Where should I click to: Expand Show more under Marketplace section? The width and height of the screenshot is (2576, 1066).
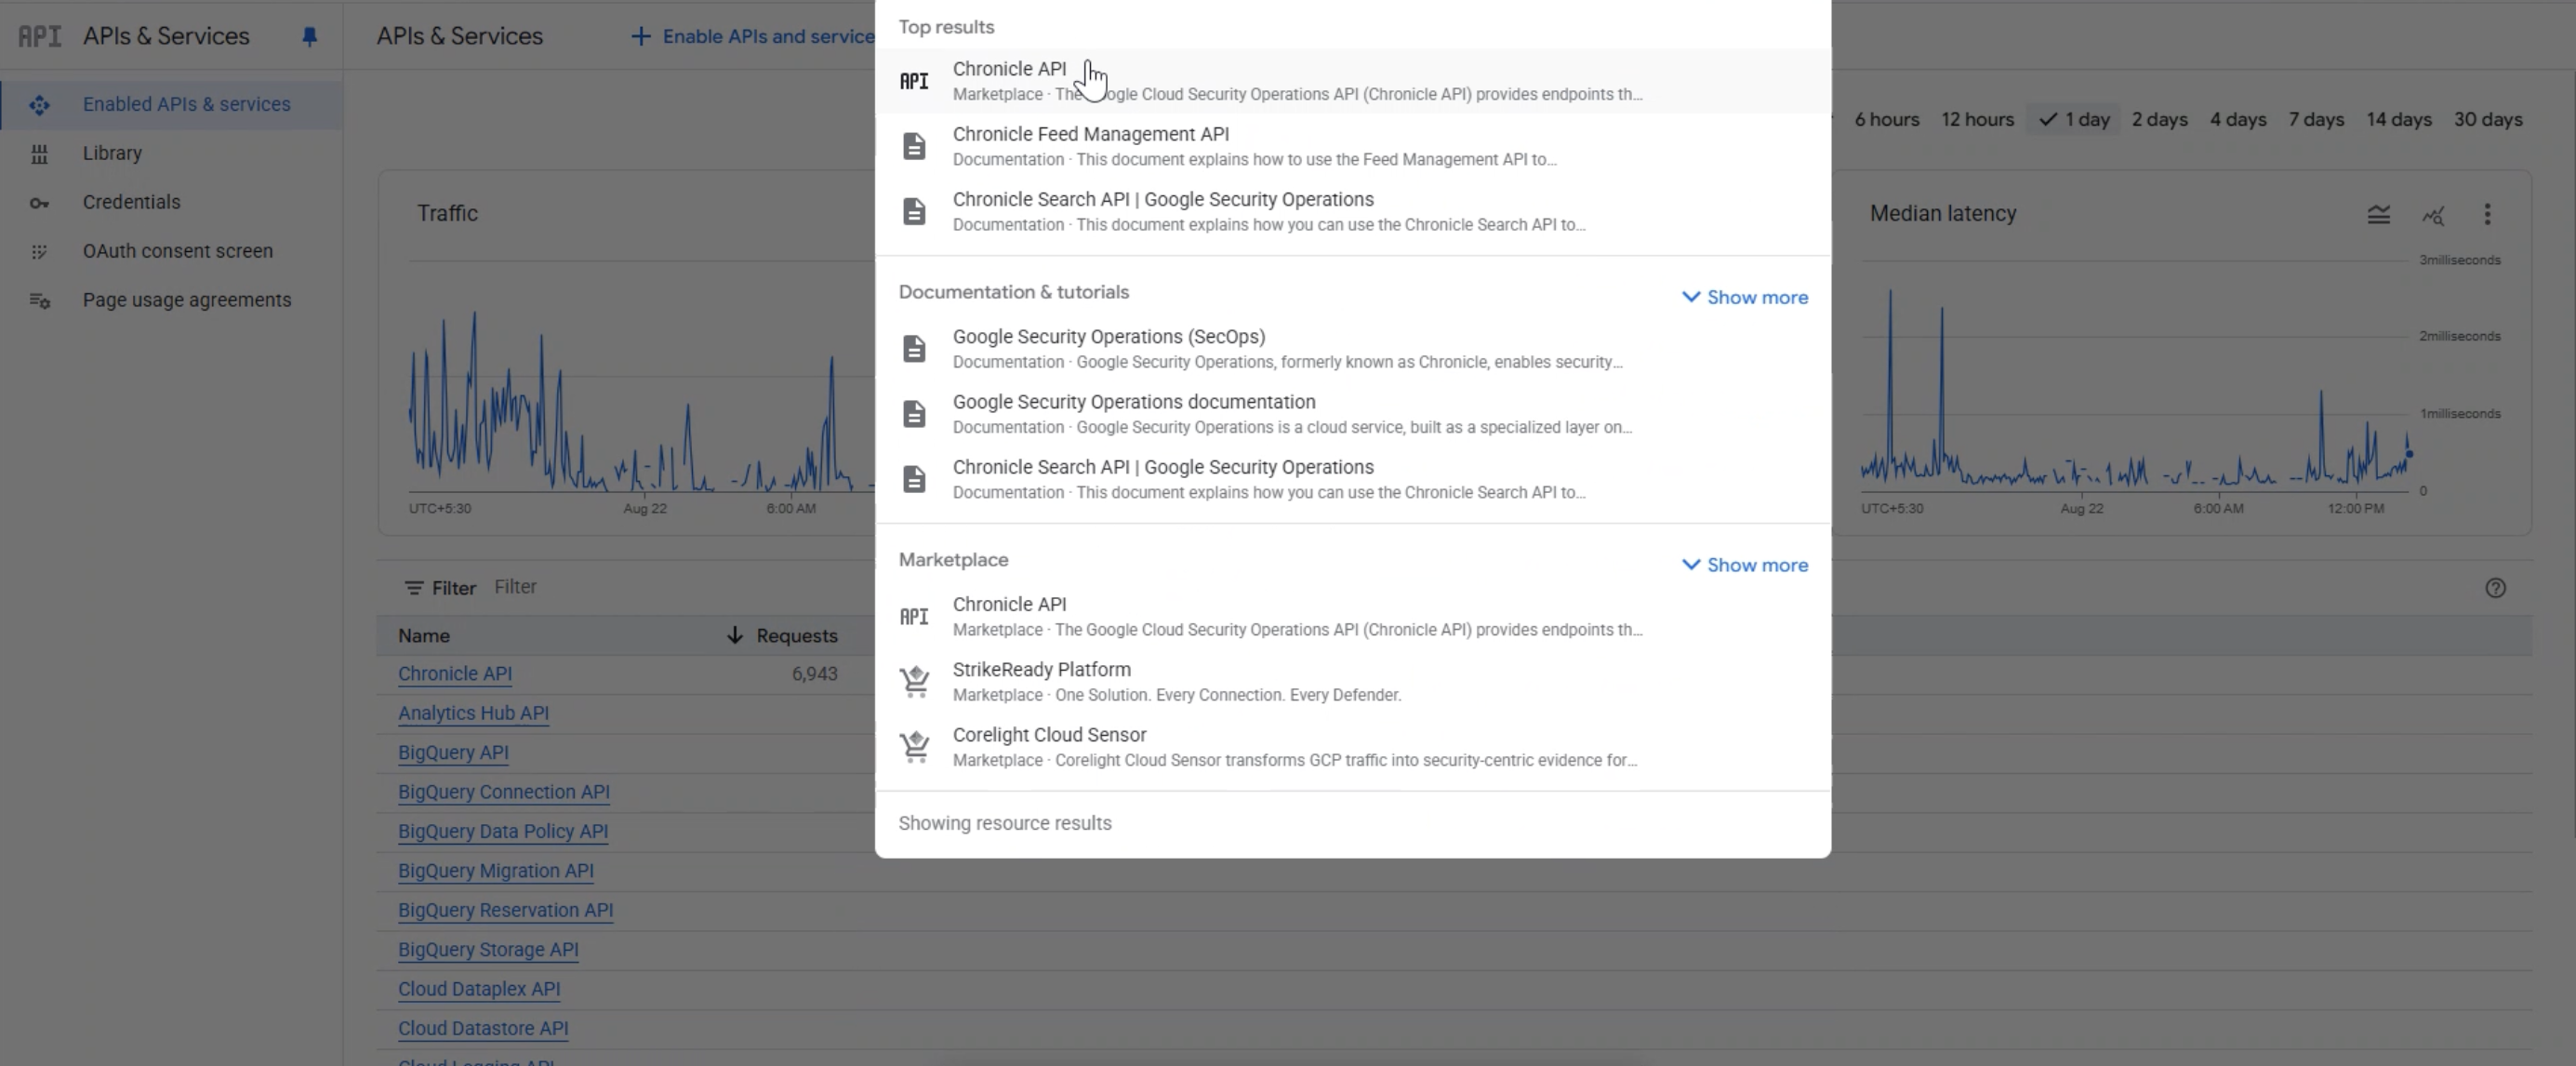[x=1744, y=565]
